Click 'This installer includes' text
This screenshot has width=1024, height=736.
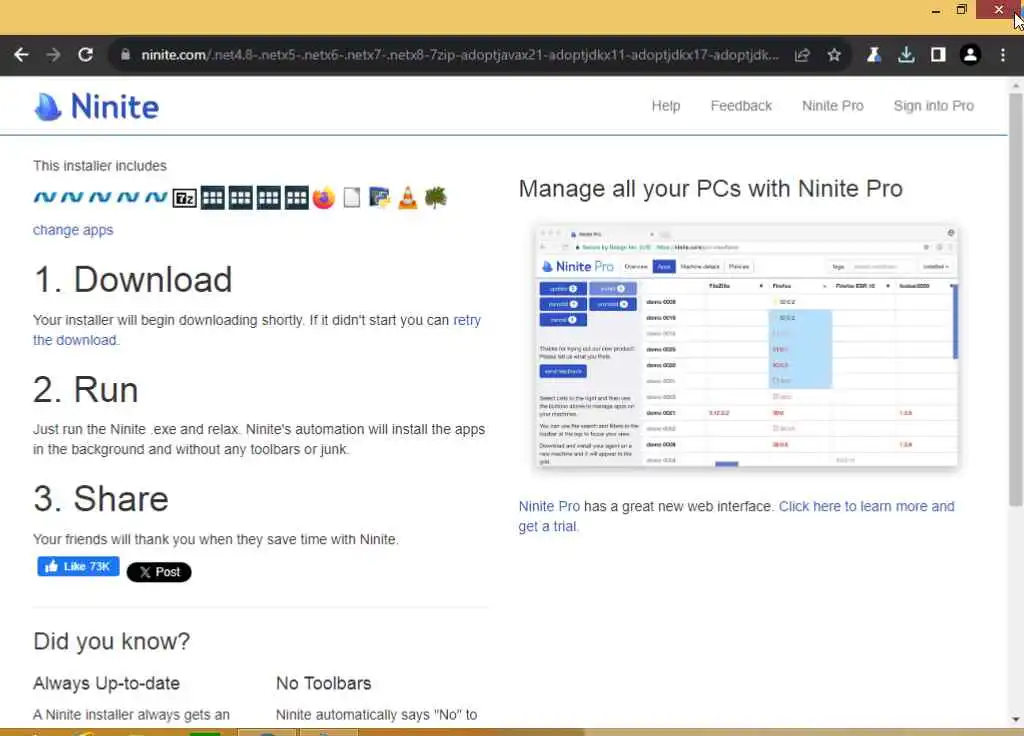coord(100,166)
